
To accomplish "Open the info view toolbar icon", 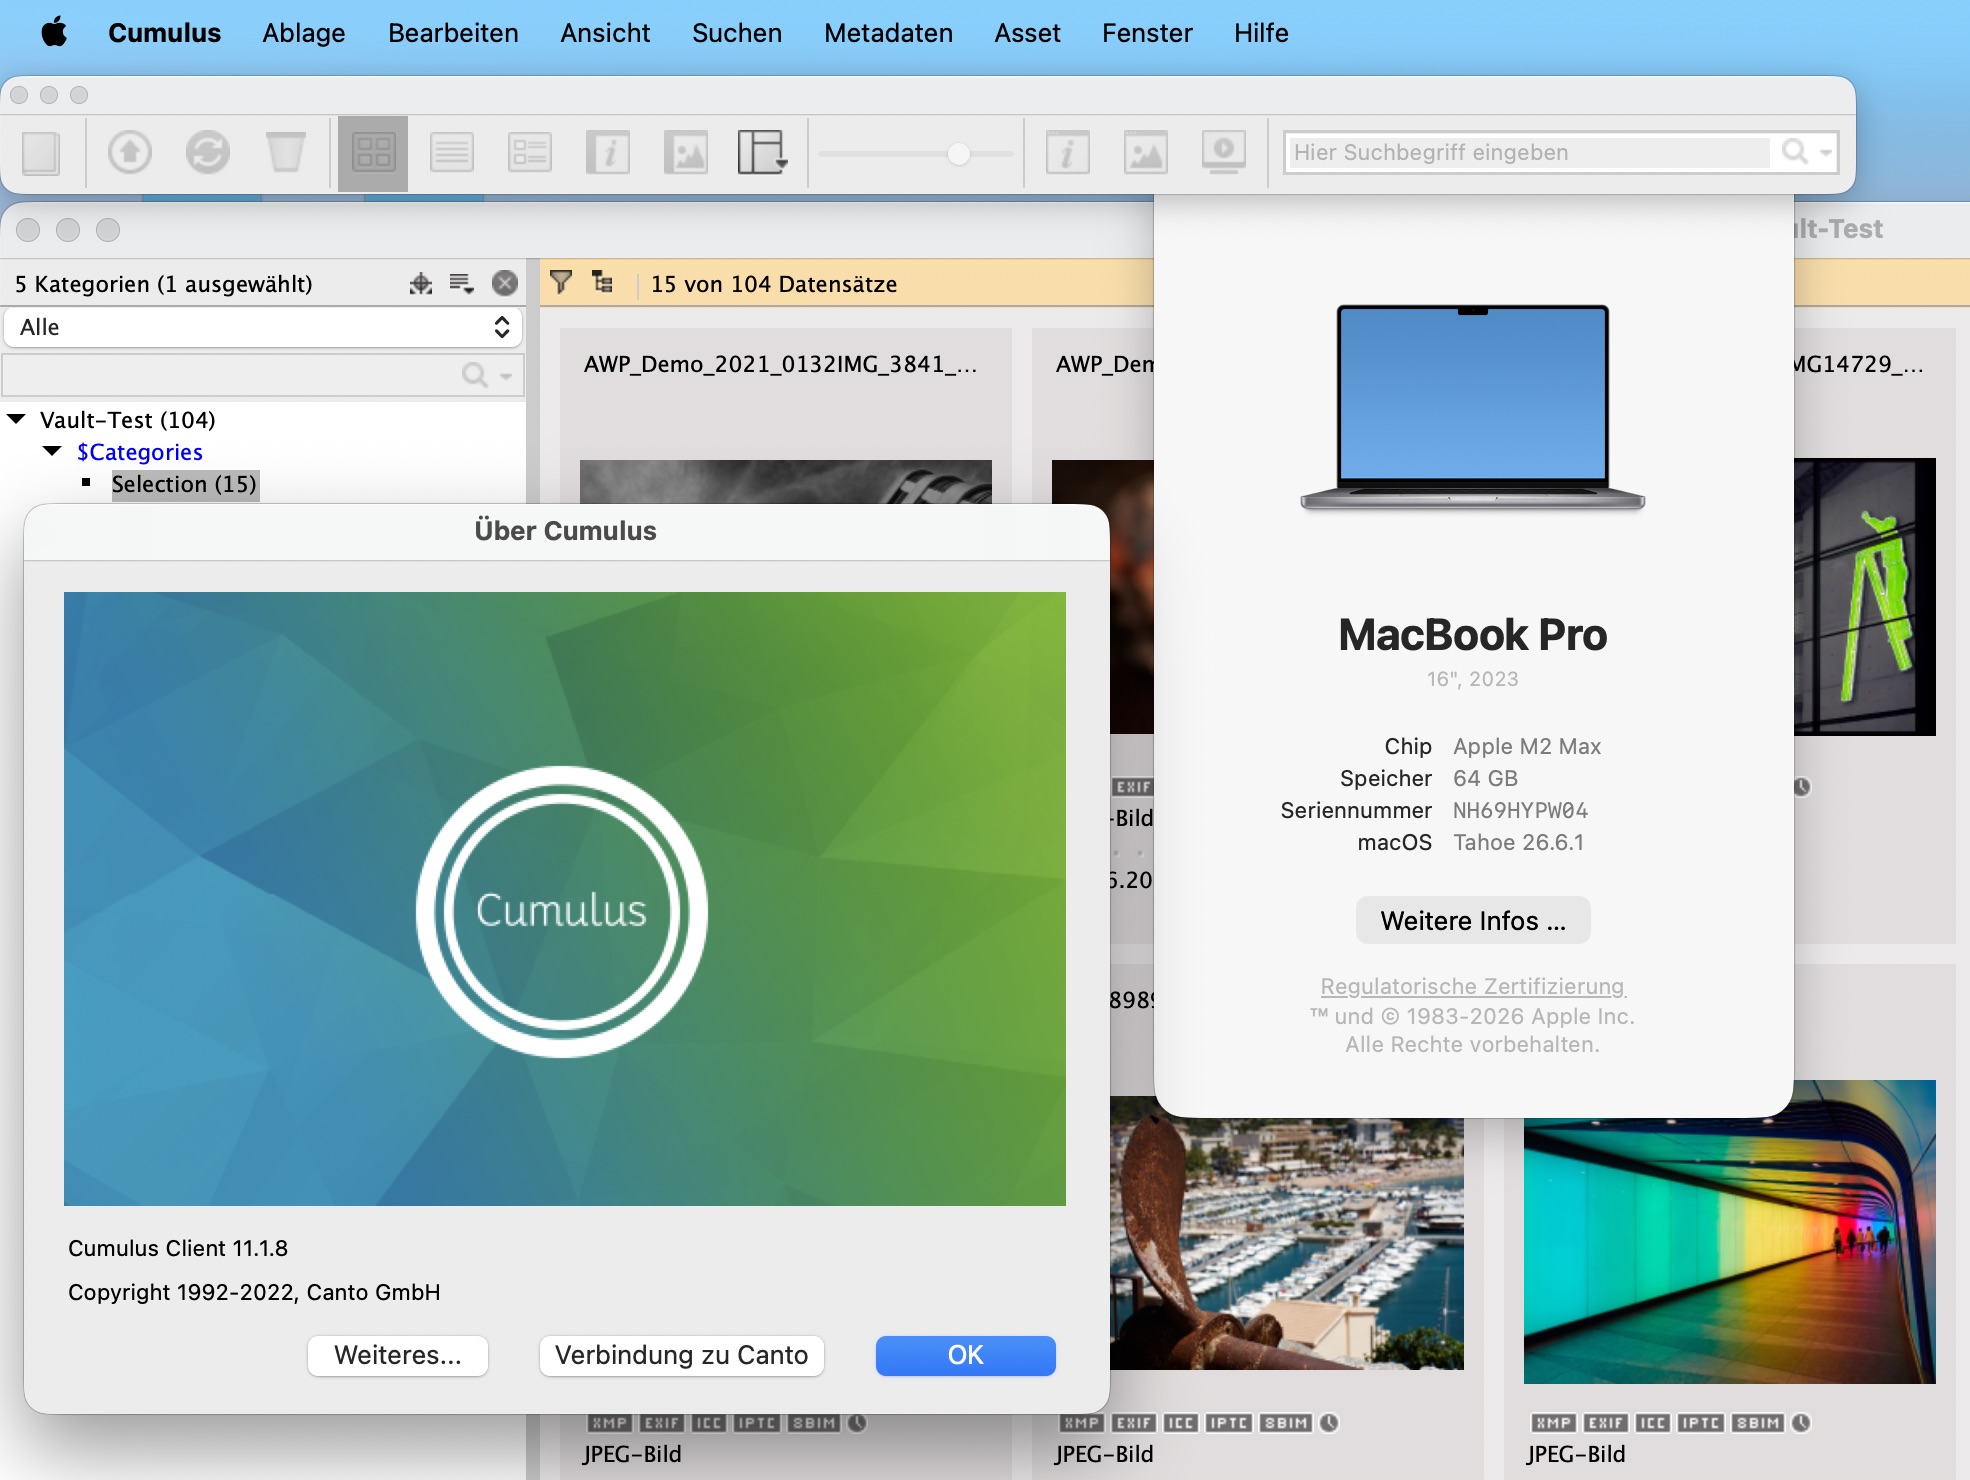I will (608, 153).
